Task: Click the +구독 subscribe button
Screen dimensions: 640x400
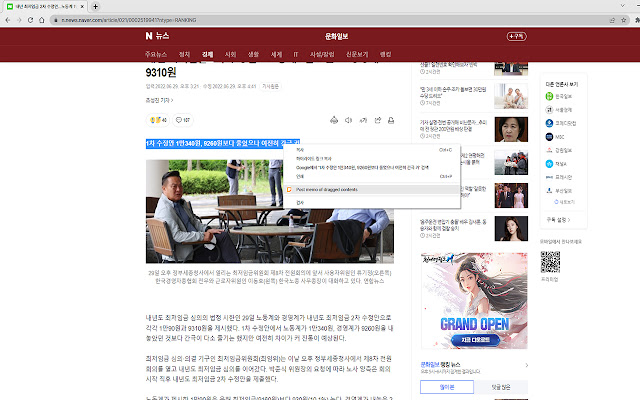Action: click(x=516, y=36)
